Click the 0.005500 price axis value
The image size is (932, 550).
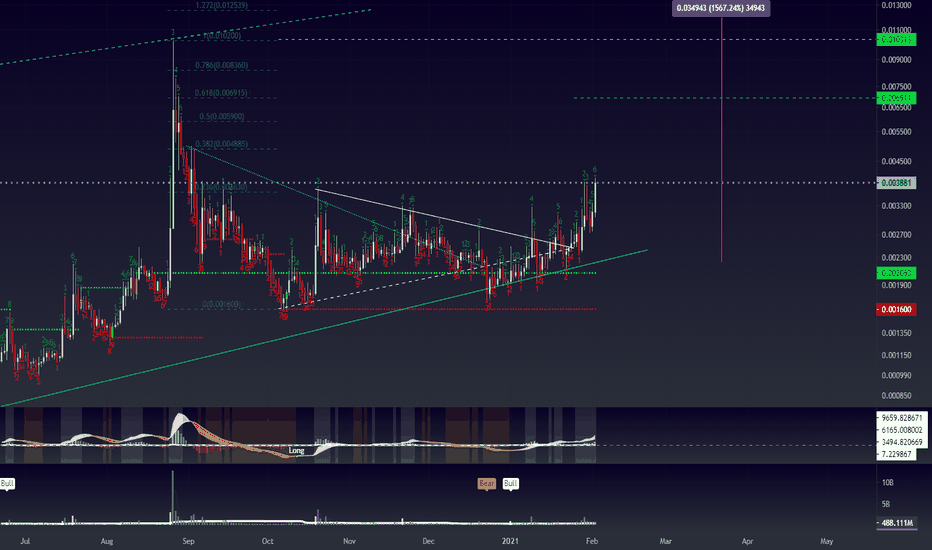(896, 132)
